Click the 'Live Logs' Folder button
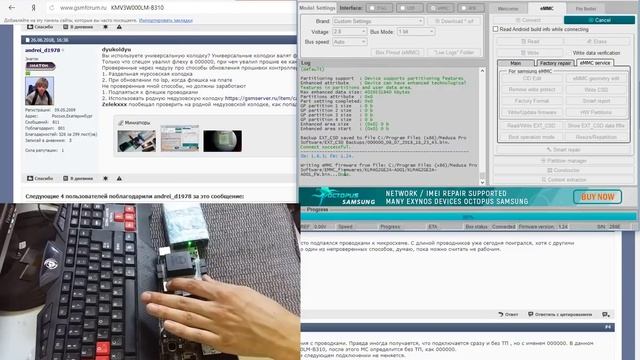640x360 pixels. pyautogui.click(x=454, y=52)
